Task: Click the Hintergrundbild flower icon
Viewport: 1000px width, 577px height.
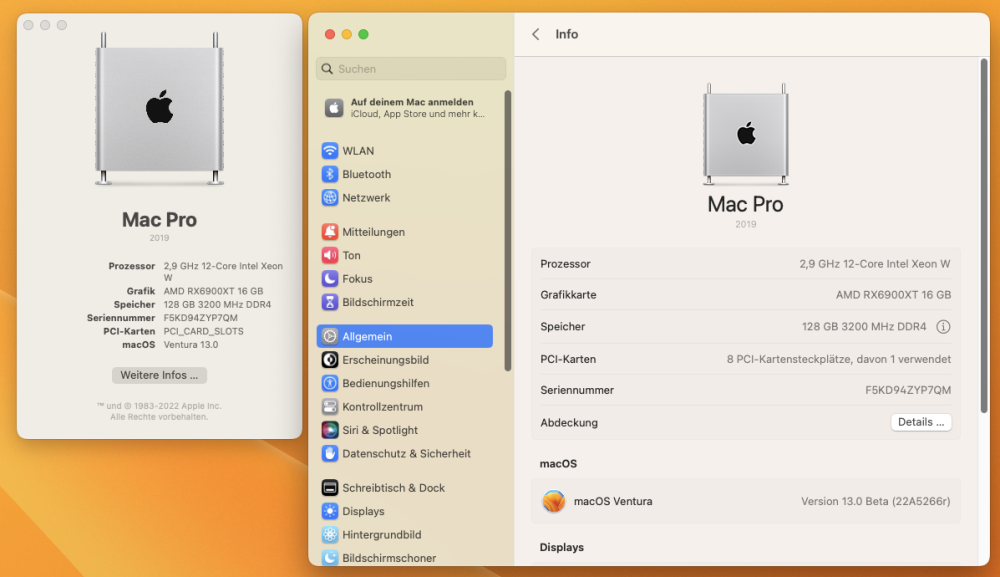Action: (x=330, y=534)
